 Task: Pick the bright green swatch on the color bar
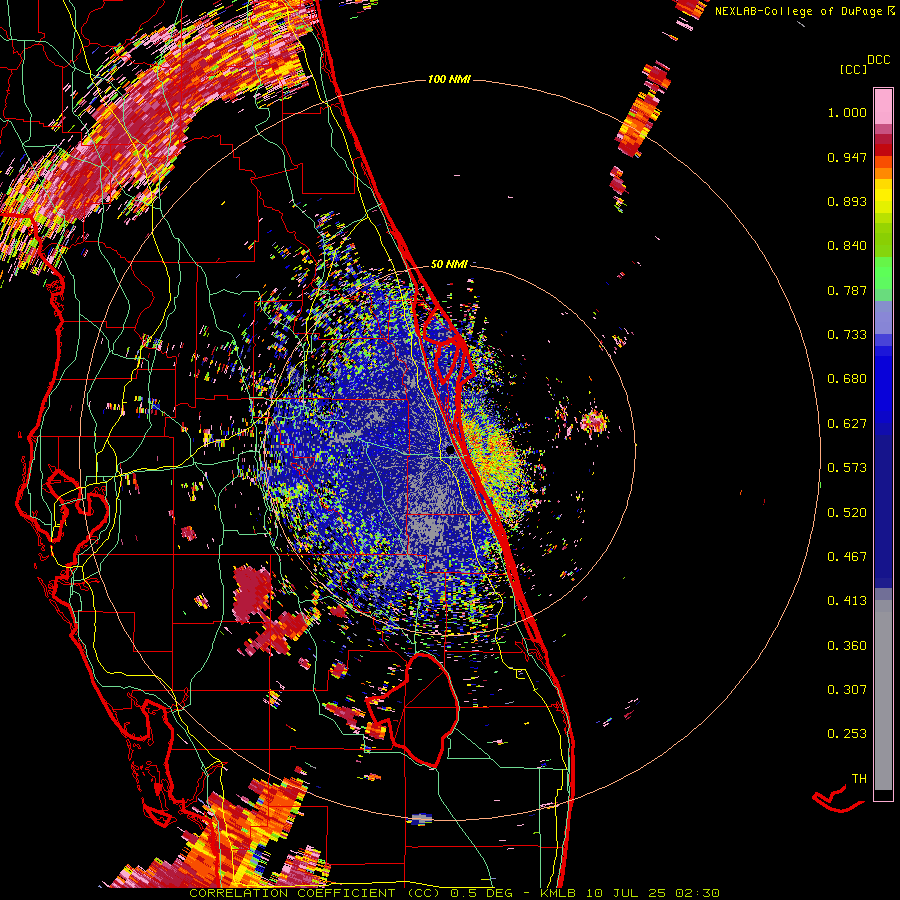pyautogui.click(x=883, y=273)
